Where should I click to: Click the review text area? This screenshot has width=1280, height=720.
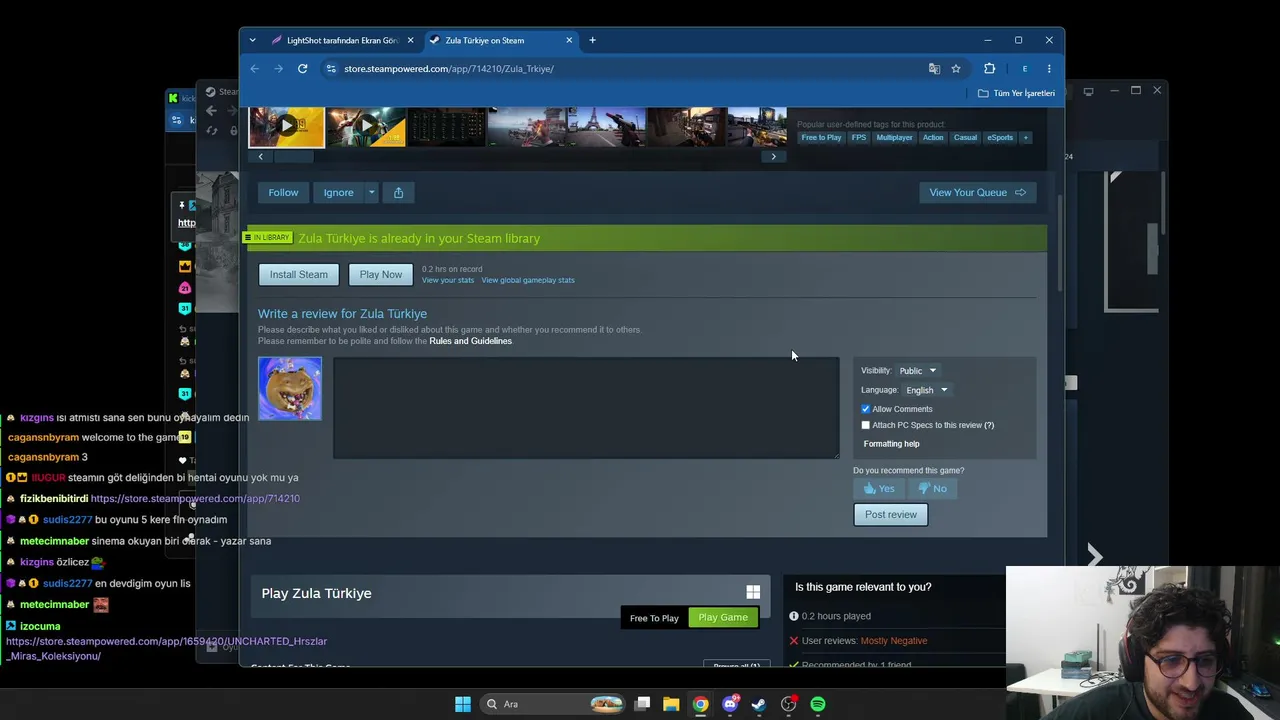[586, 408]
